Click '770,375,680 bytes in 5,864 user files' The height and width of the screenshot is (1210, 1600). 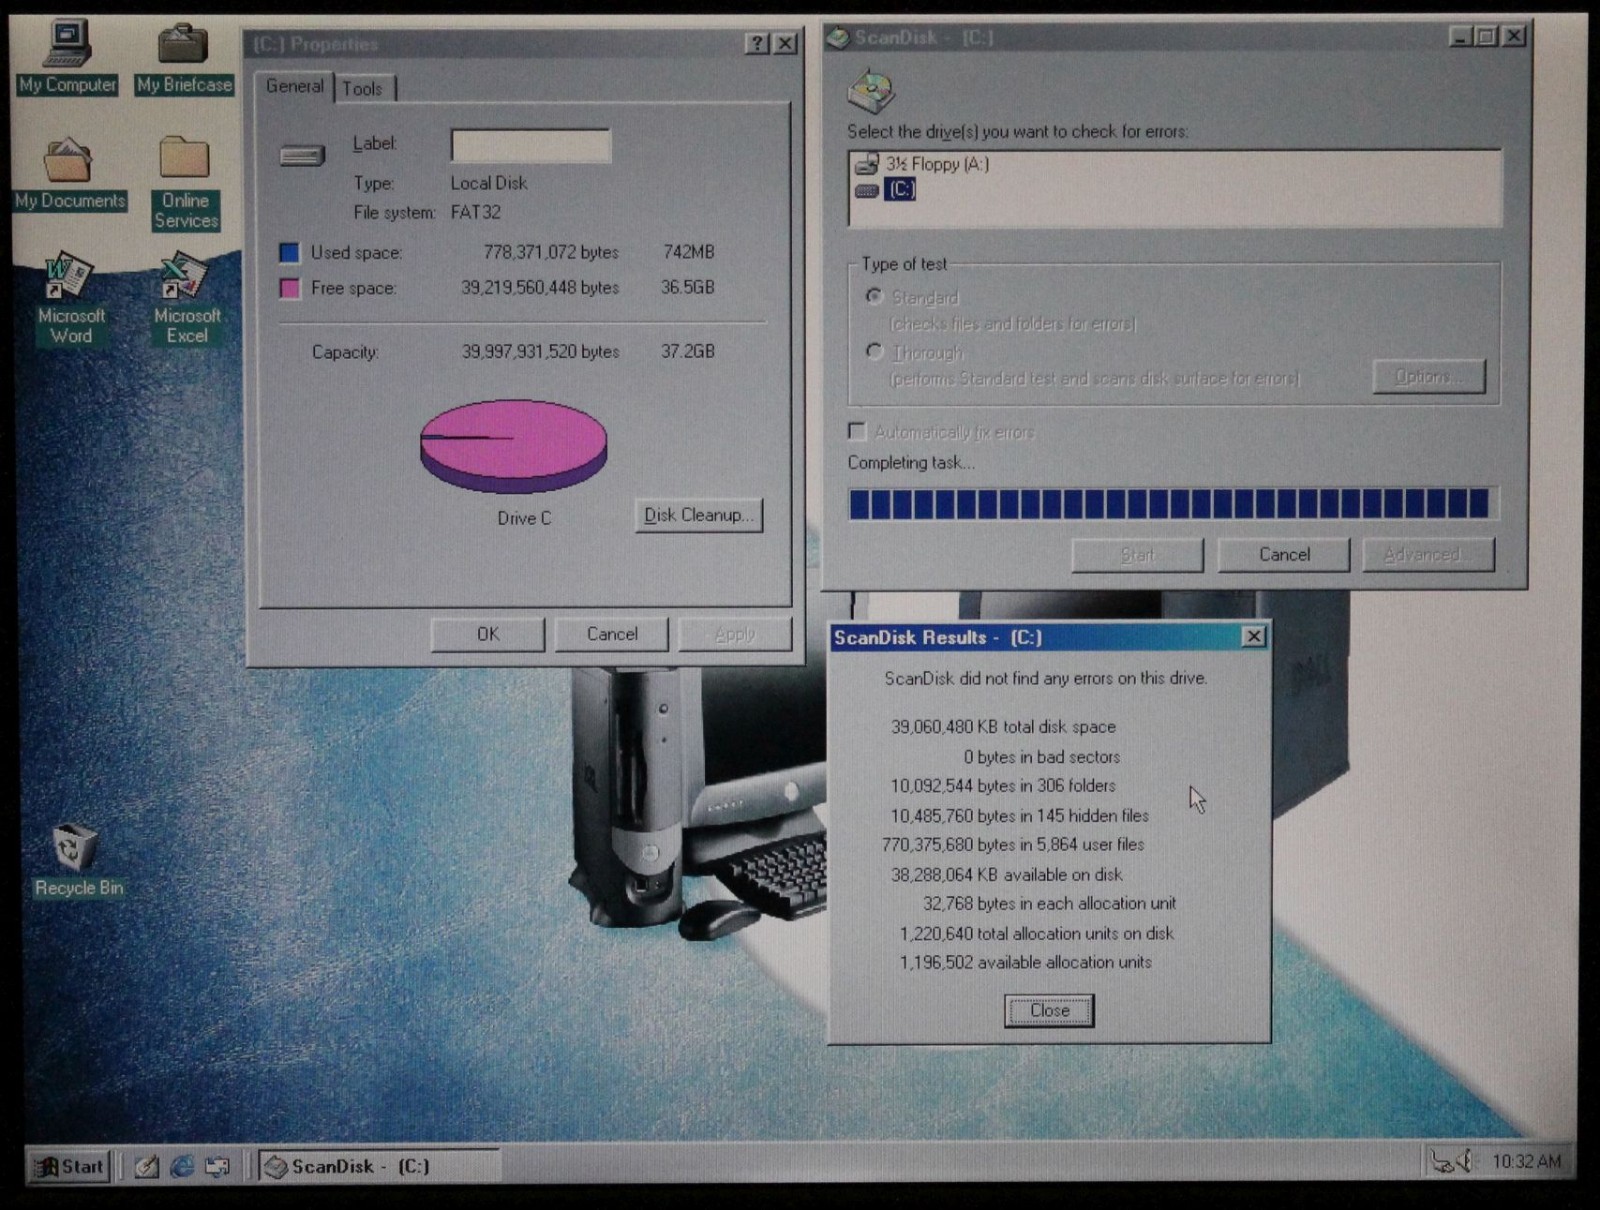coord(1013,845)
